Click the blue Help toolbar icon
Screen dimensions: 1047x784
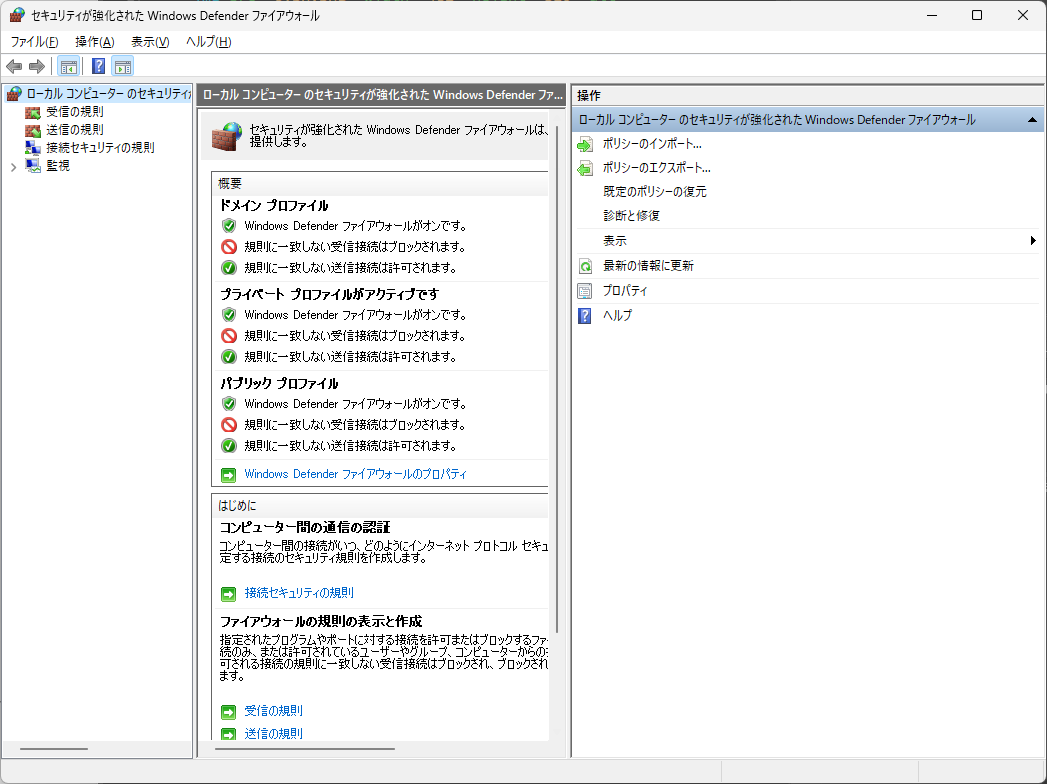(98, 67)
